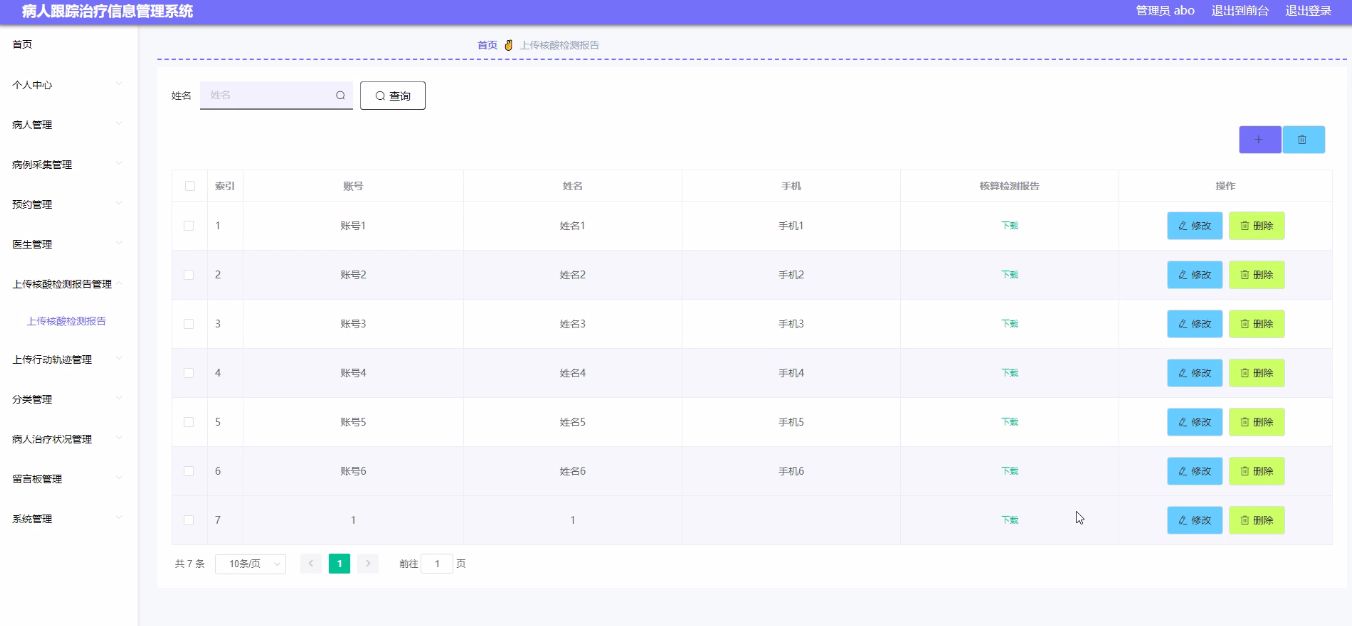1352x626 pixels.
Task: Click the 姓名 search input field
Action: pos(276,95)
